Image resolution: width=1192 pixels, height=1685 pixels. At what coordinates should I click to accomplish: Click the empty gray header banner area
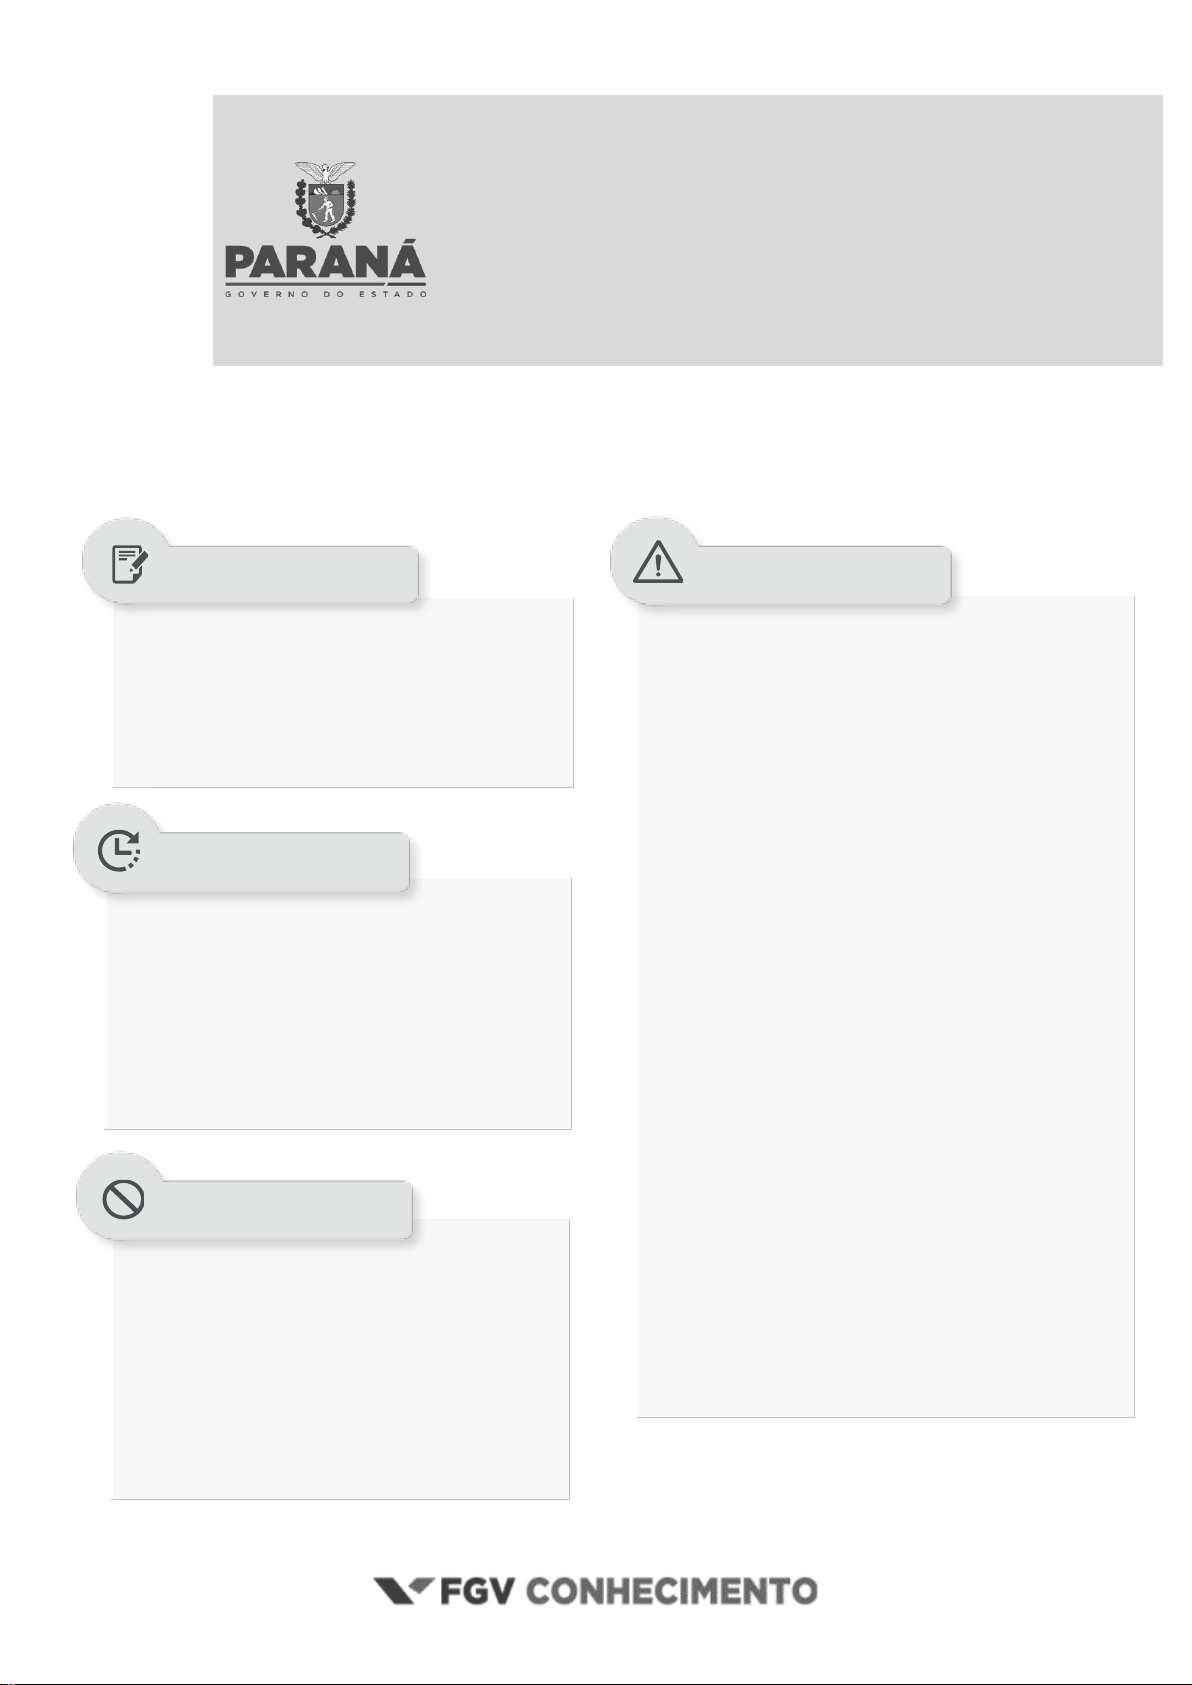coord(790,230)
